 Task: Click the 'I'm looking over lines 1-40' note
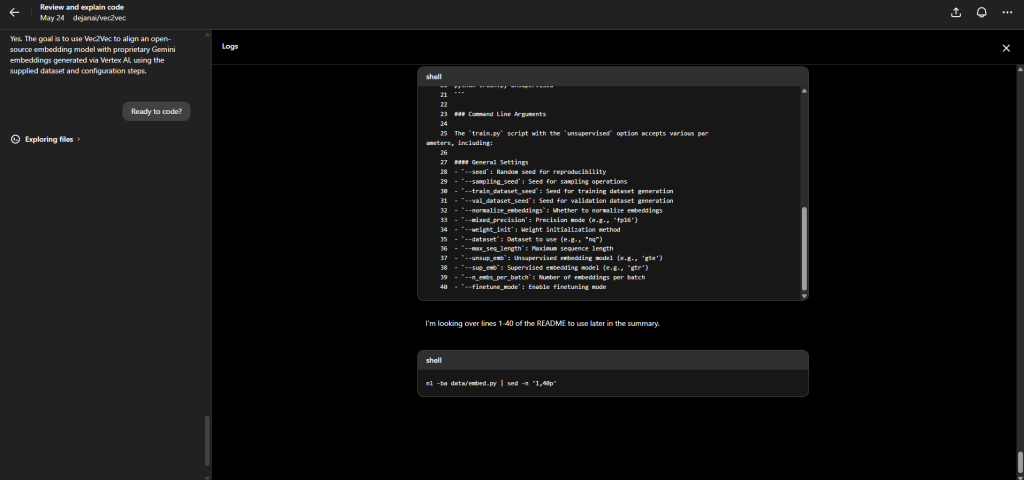tap(542, 323)
